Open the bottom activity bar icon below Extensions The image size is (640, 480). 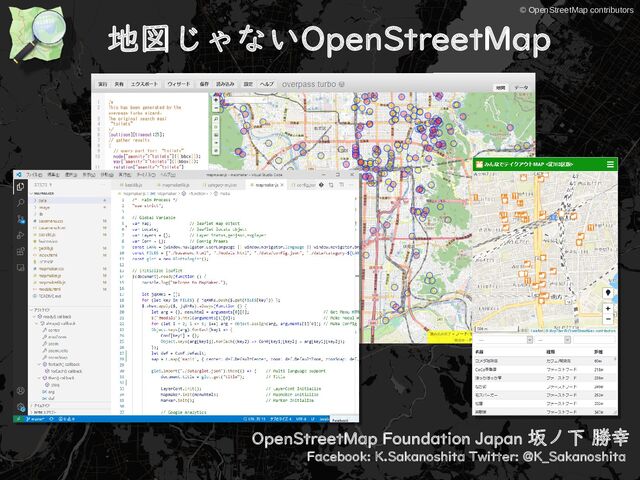tap(20, 268)
